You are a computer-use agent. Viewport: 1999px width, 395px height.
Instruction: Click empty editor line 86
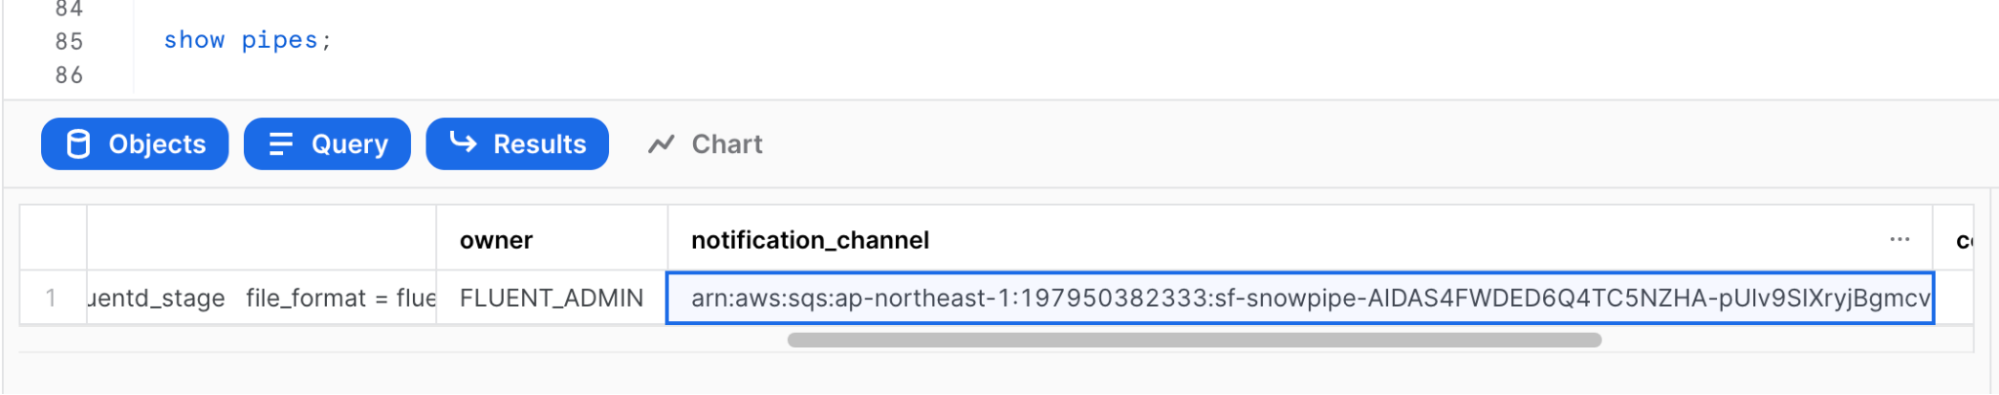click(1000, 75)
